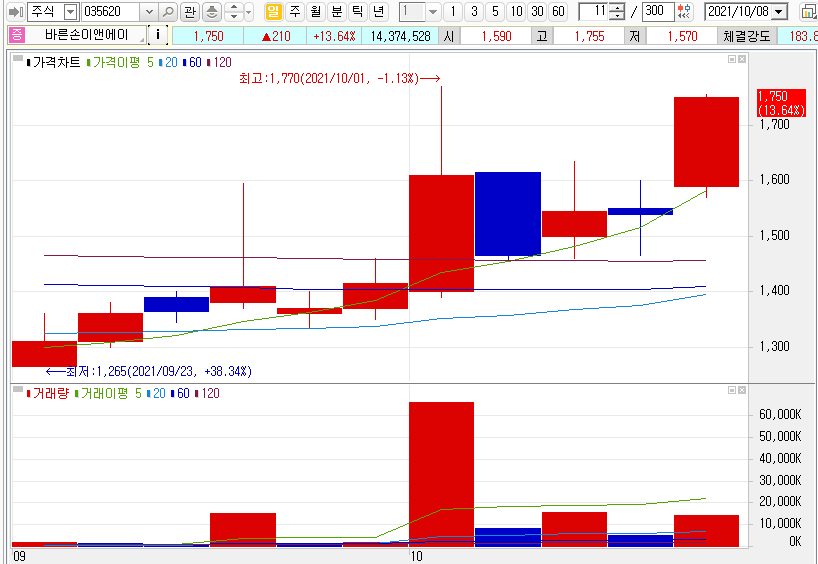Choose the 60 interval button
818x564 pixels.
[x=558, y=11]
